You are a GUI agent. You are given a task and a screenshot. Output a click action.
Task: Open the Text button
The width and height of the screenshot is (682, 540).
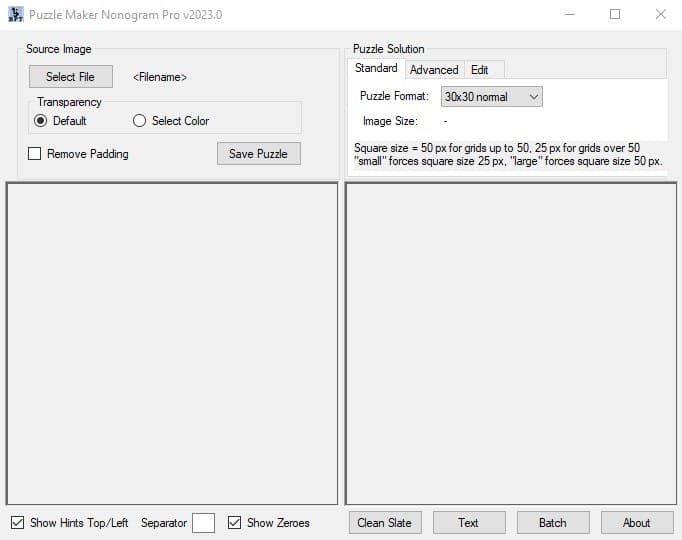coord(468,523)
